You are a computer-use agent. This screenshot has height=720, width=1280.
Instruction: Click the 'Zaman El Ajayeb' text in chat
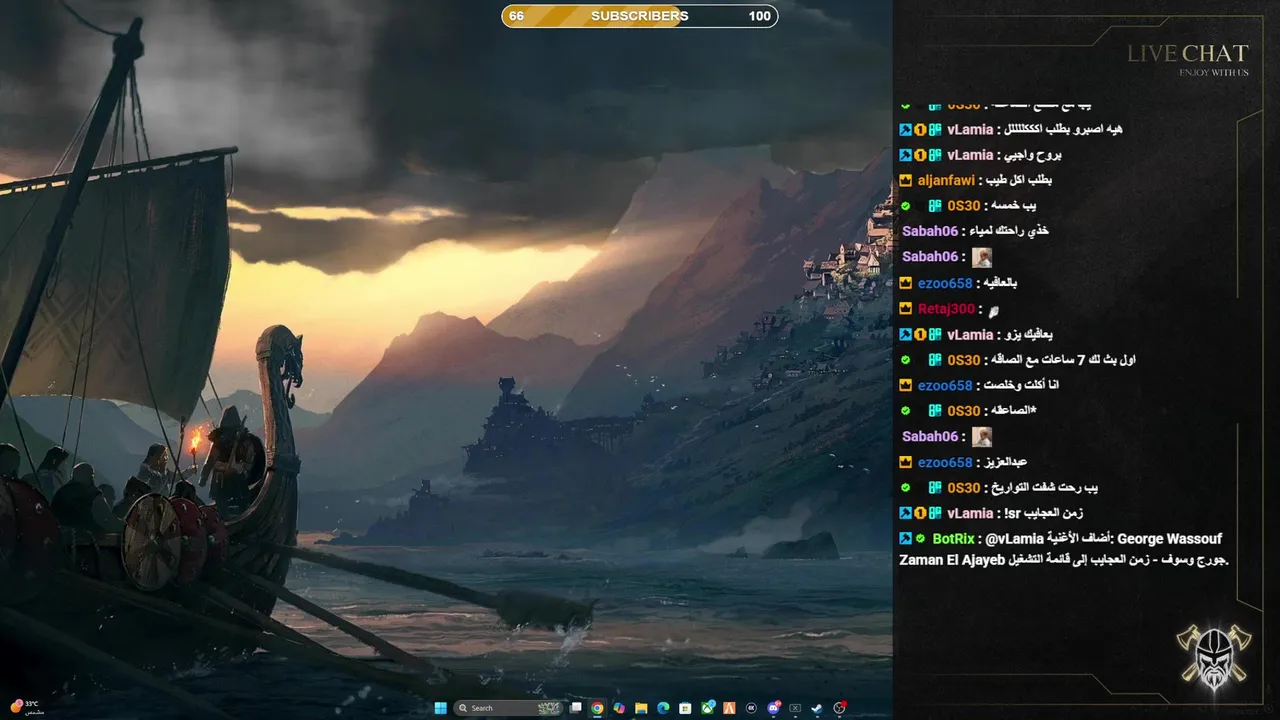950,560
